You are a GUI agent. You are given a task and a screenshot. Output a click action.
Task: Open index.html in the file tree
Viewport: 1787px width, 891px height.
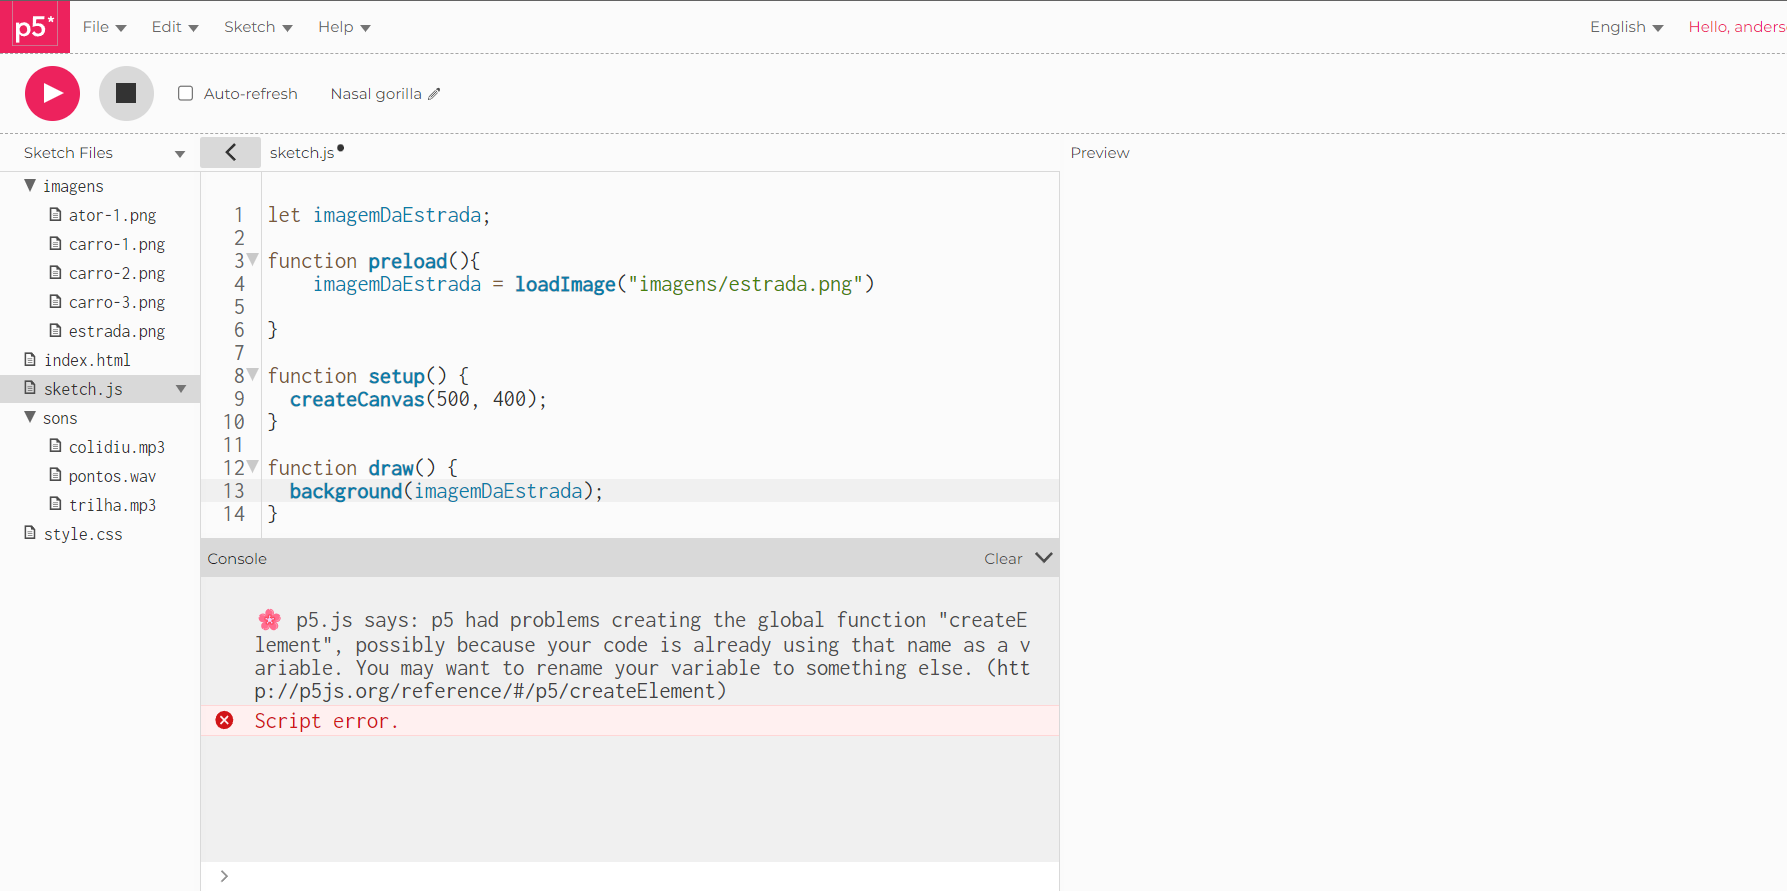[x=87, y=360]
